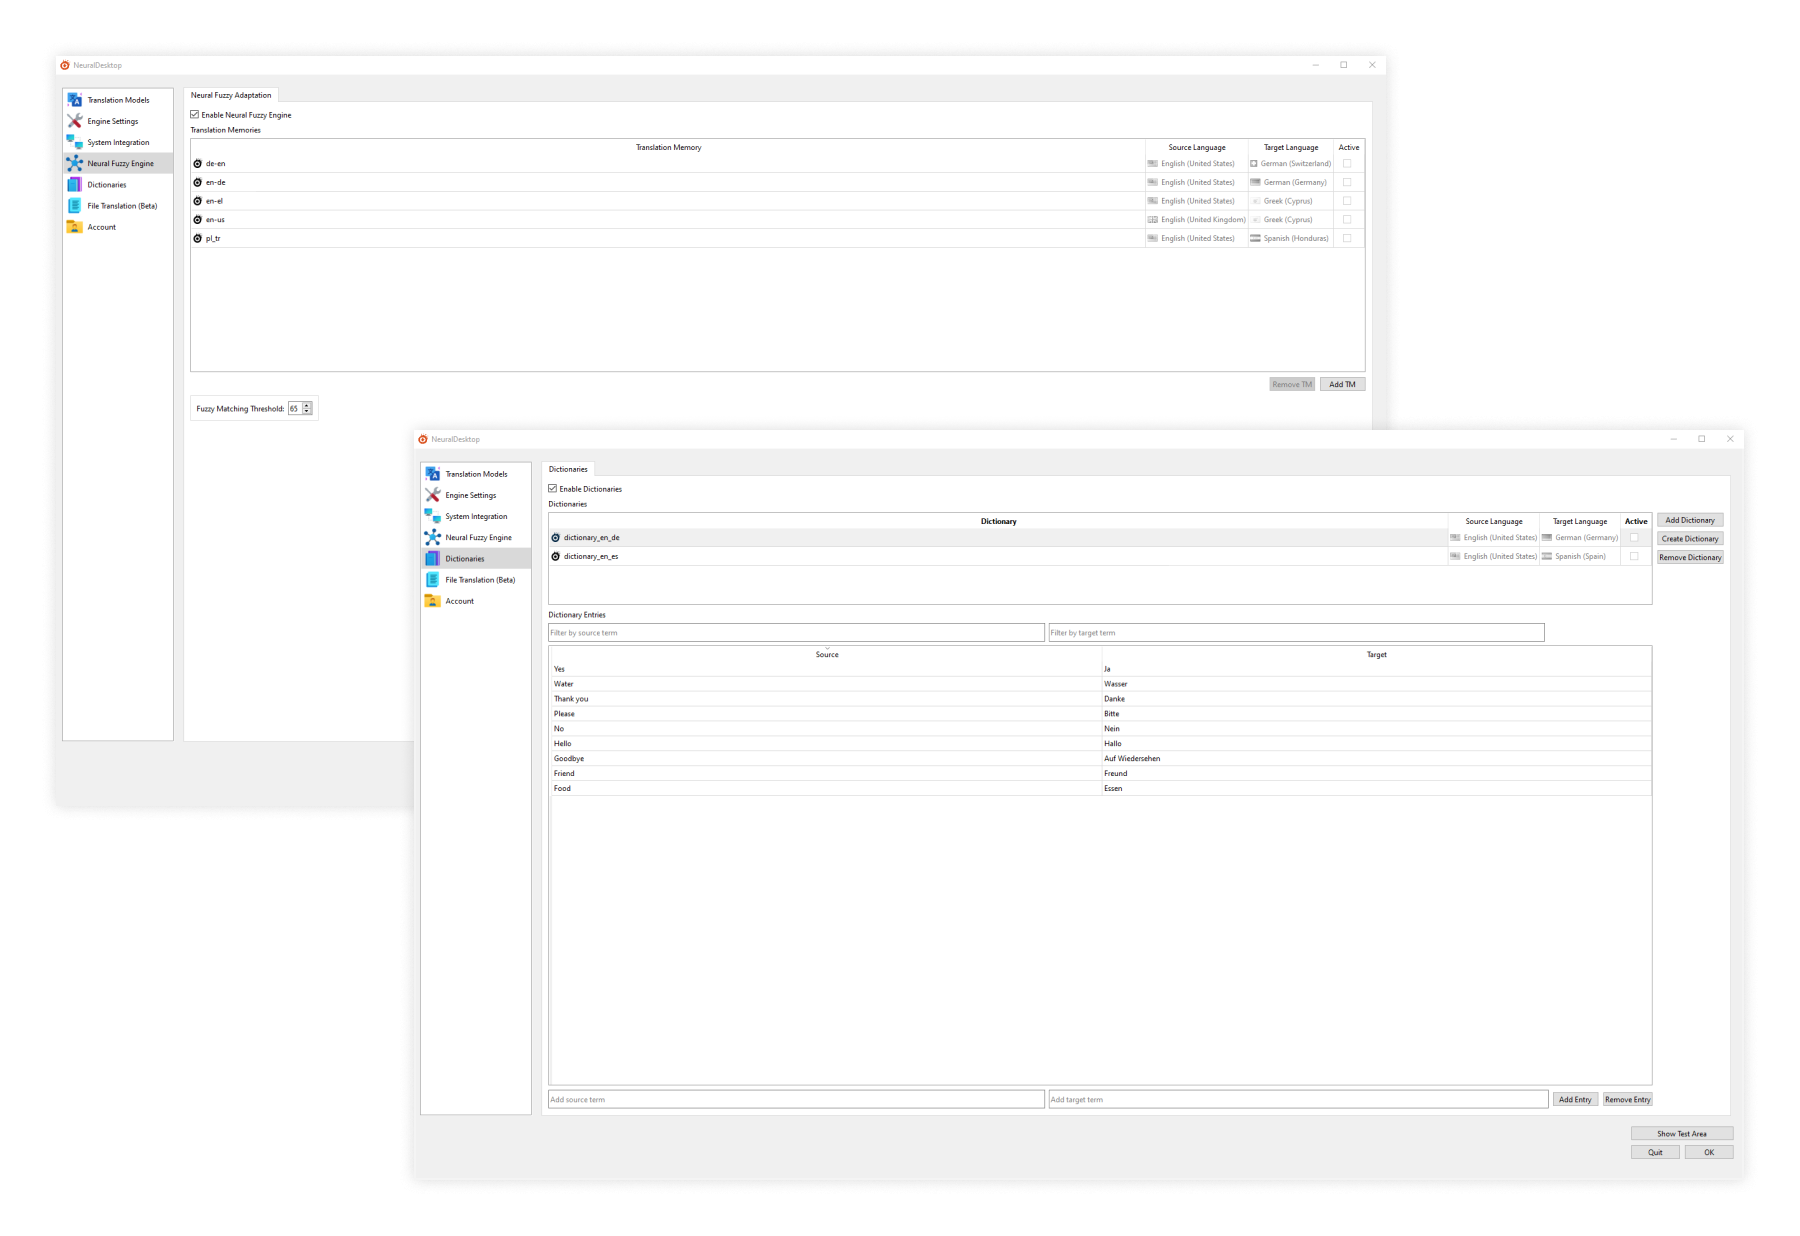Open Dictionaries book icon in back window sidebar
The width and height of the screenshot is (1800, 1236).
(x=75, y=184)
